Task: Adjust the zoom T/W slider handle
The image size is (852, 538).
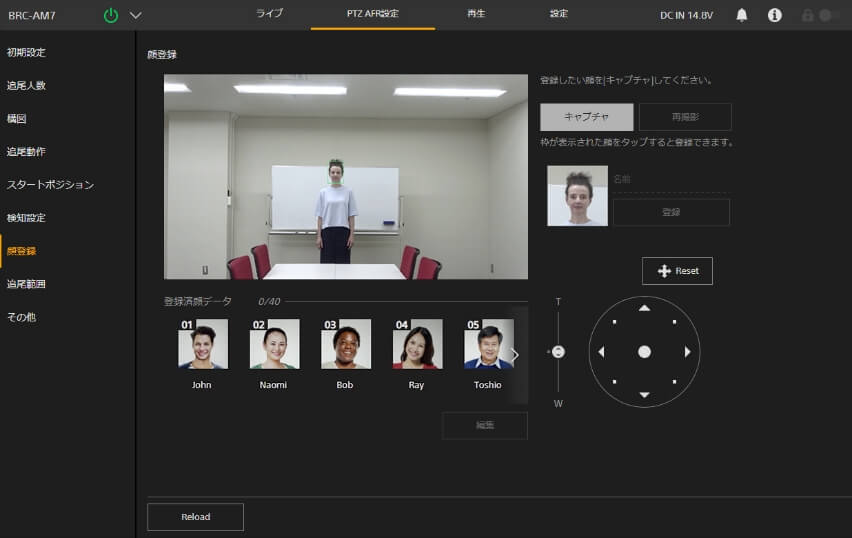Action: (558, 352)
